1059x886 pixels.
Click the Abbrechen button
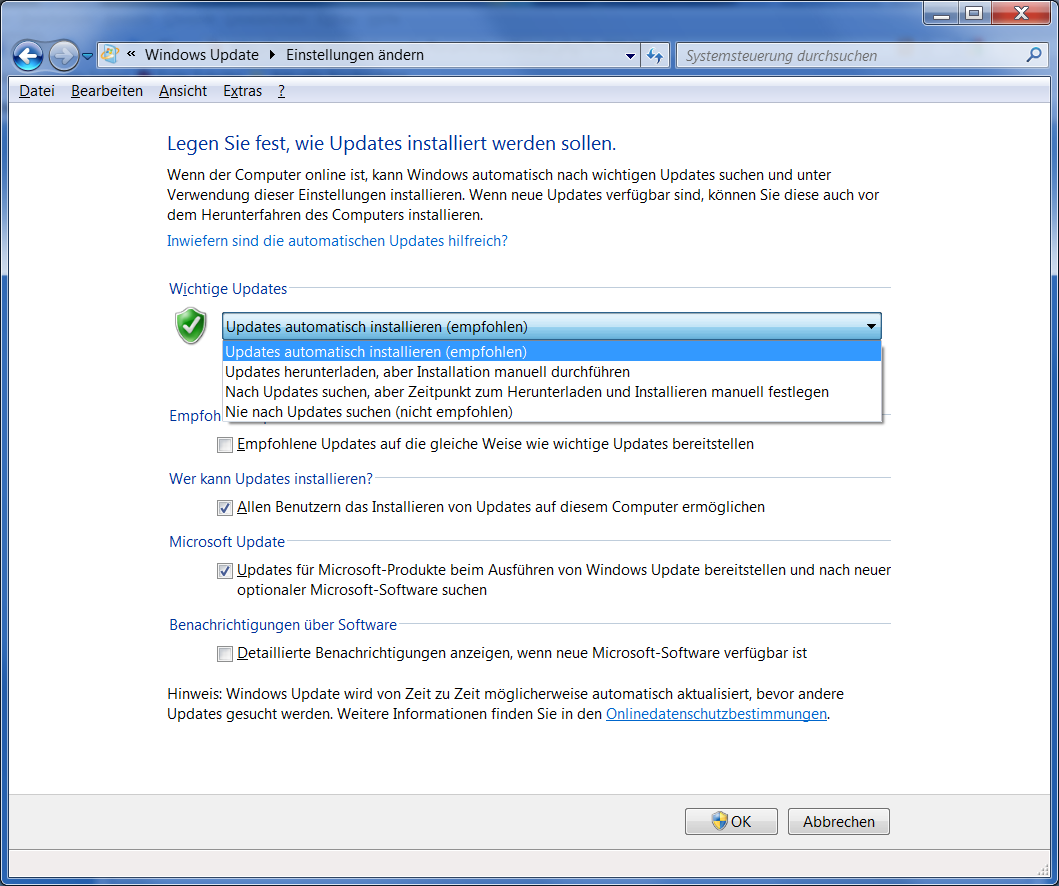coord(838,822)
